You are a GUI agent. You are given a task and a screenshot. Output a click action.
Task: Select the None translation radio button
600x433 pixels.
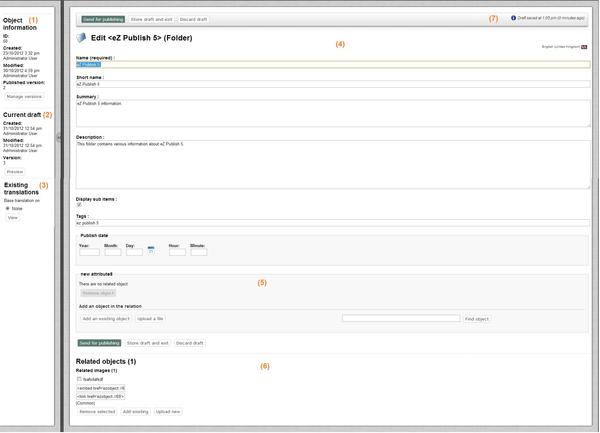[7, 208]
